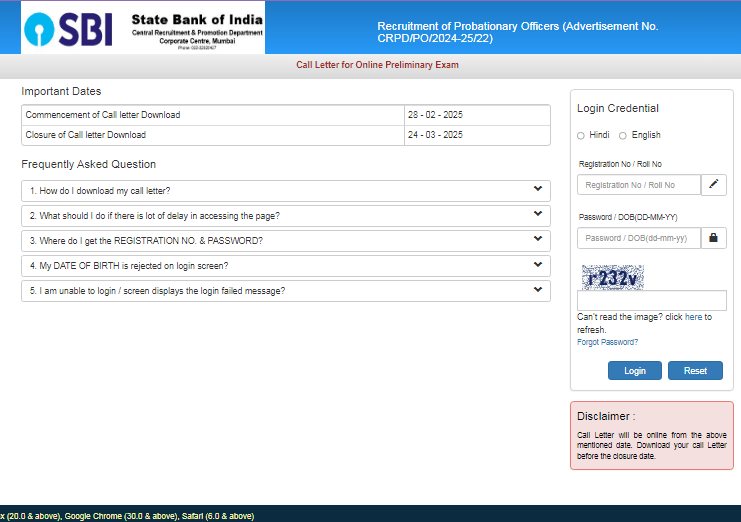The width and height of the screenshot is (741, 522).
Task: Click 'here' link to refresh captcha
Action: 693,317
